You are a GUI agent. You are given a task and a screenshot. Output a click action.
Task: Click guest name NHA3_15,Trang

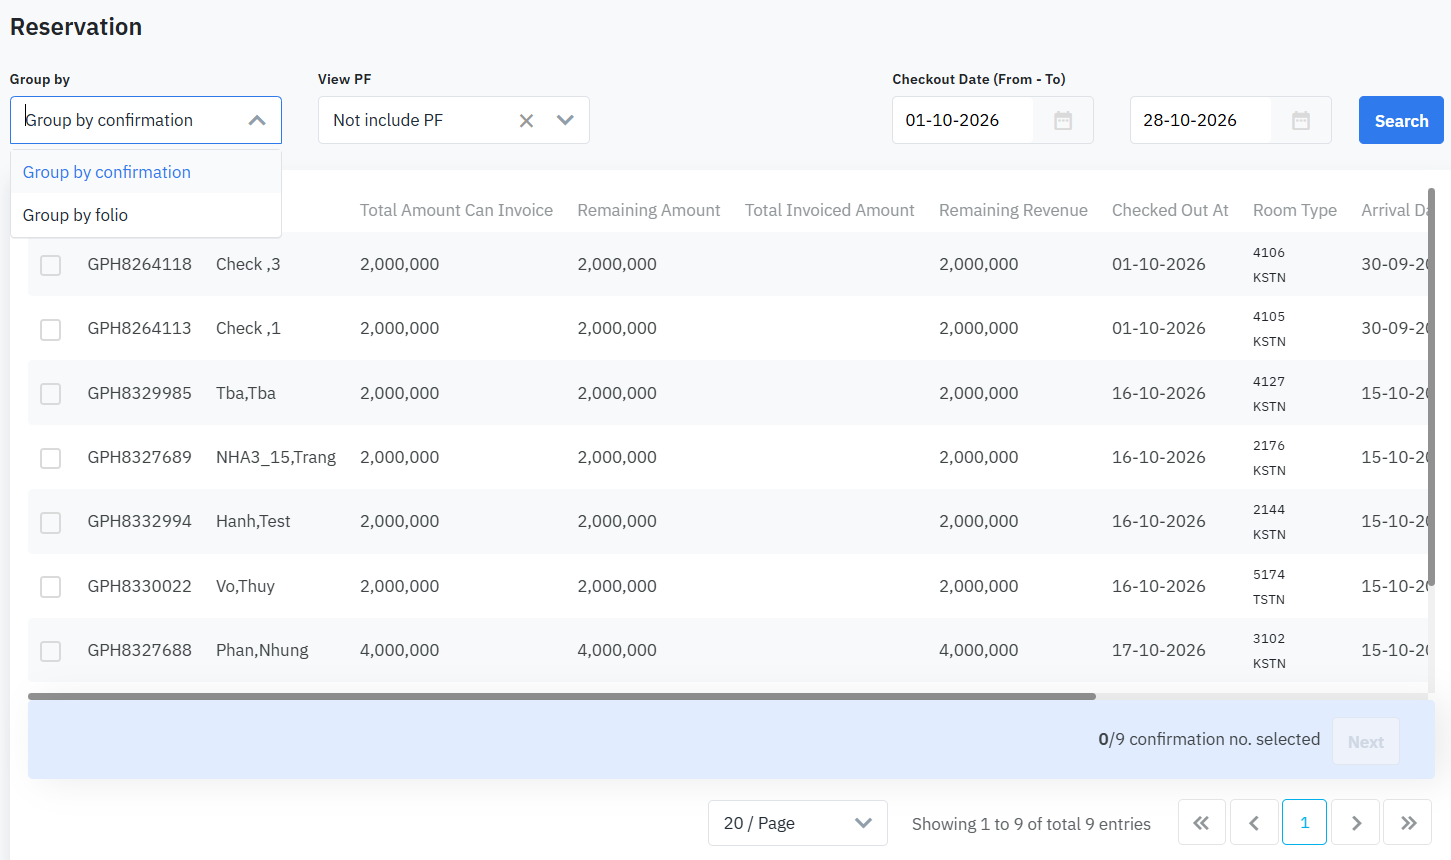pyautogui.click(x=276, y=457)
